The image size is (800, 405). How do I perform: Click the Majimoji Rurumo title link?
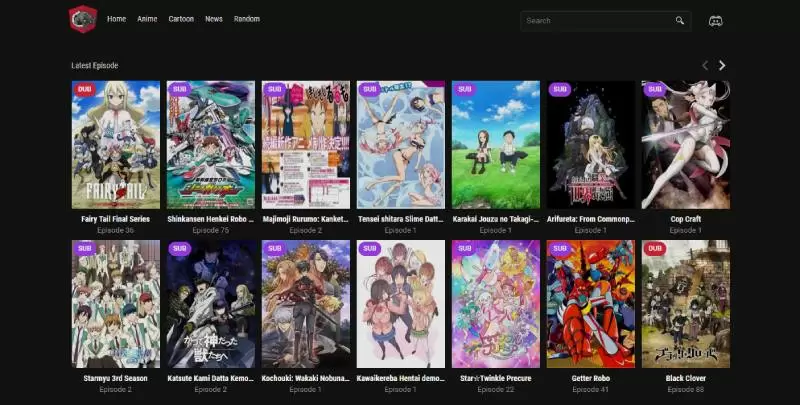click(306, 219)
